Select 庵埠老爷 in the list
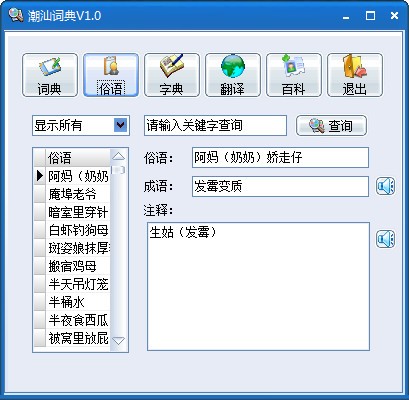Viewport: 409px width, 400px height. pyautogui.click(x=72, y=194)
